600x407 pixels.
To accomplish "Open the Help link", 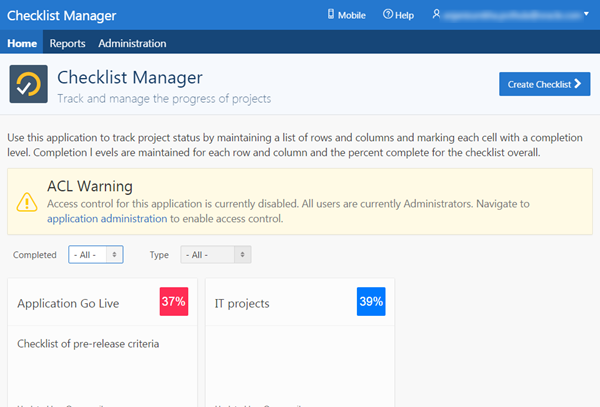I will [398, 15].
